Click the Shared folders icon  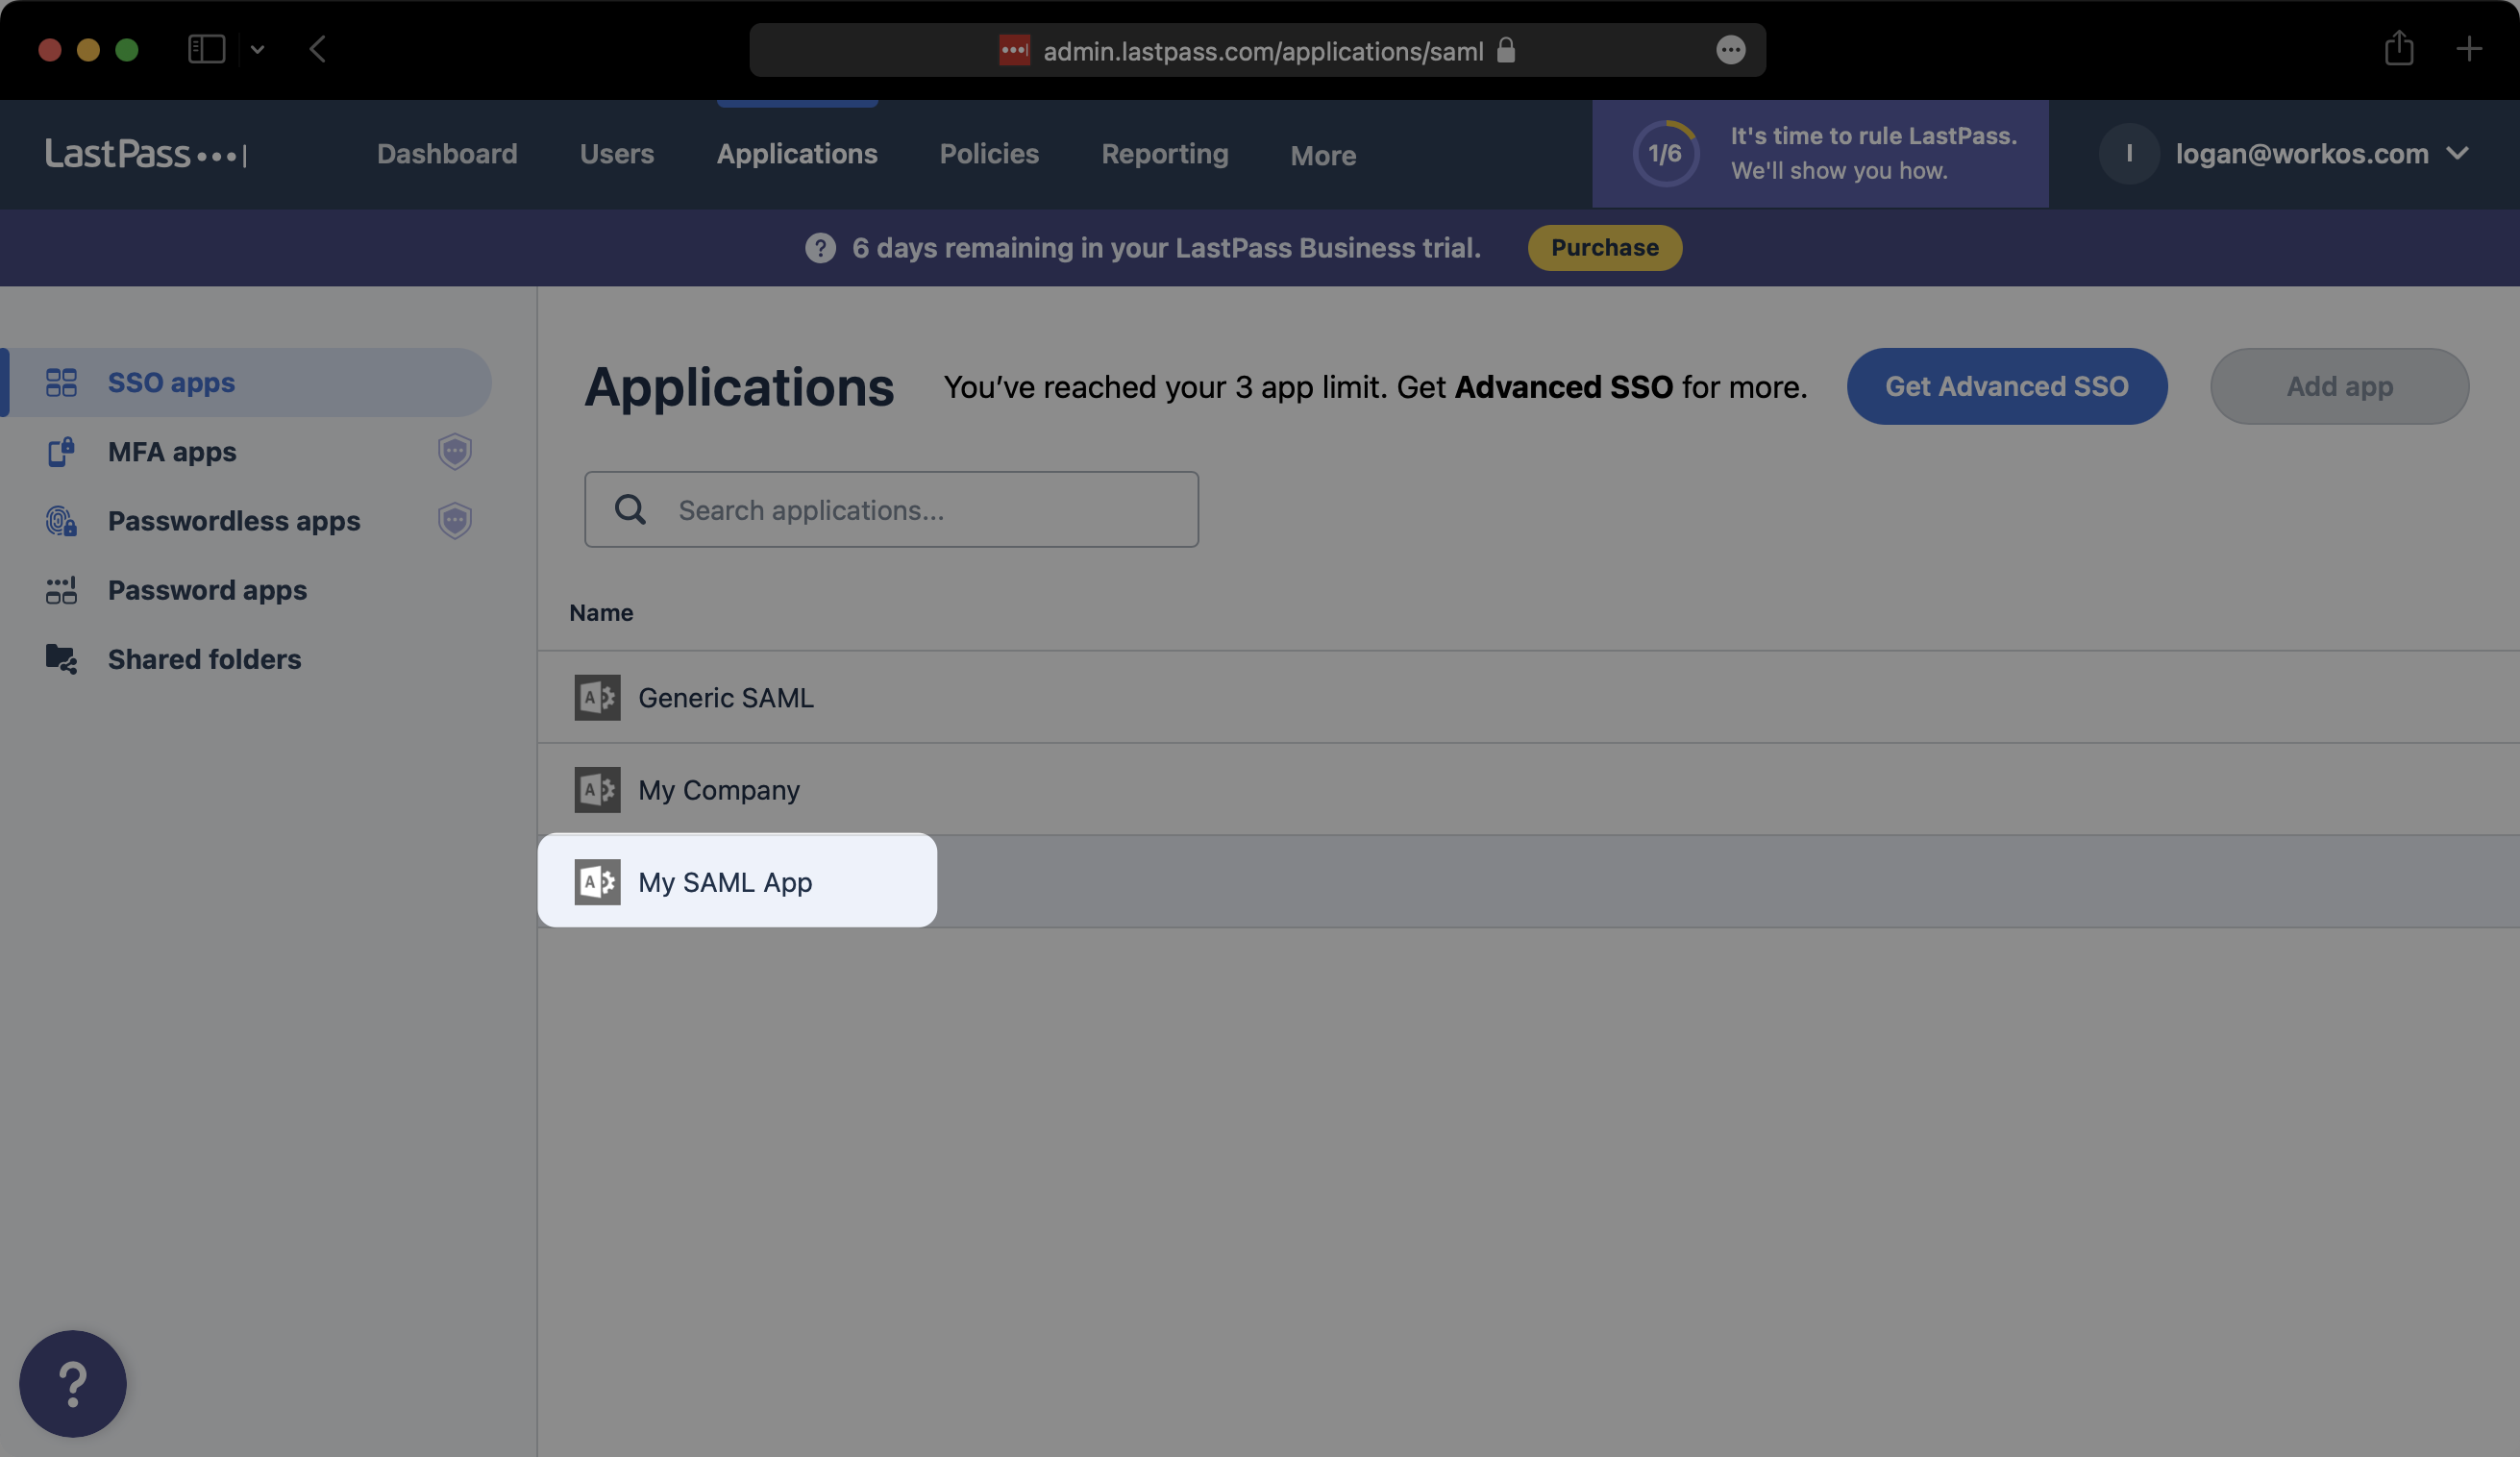[61, 659]
